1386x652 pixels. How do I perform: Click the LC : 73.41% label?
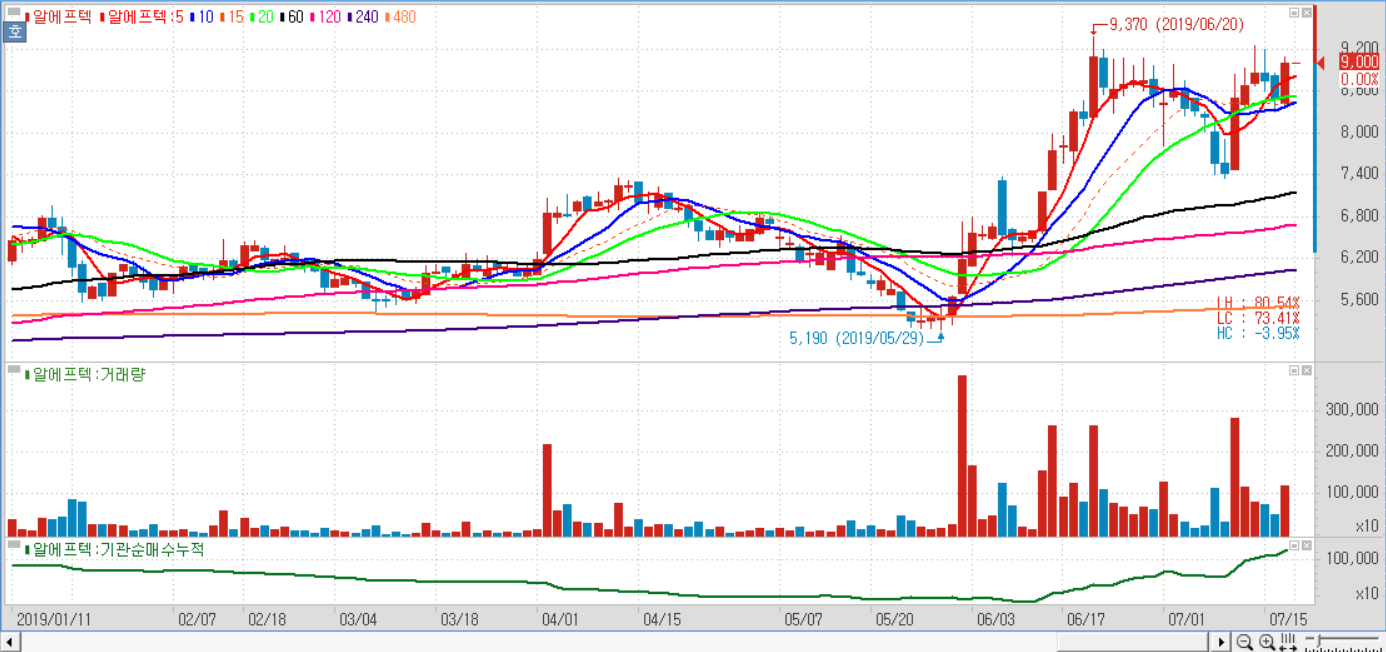pos(1258,318)
